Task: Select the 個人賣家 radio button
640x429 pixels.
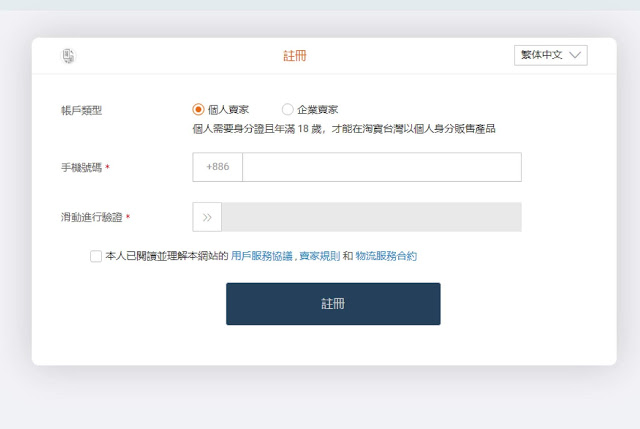Action: click(x=198, y=110)
